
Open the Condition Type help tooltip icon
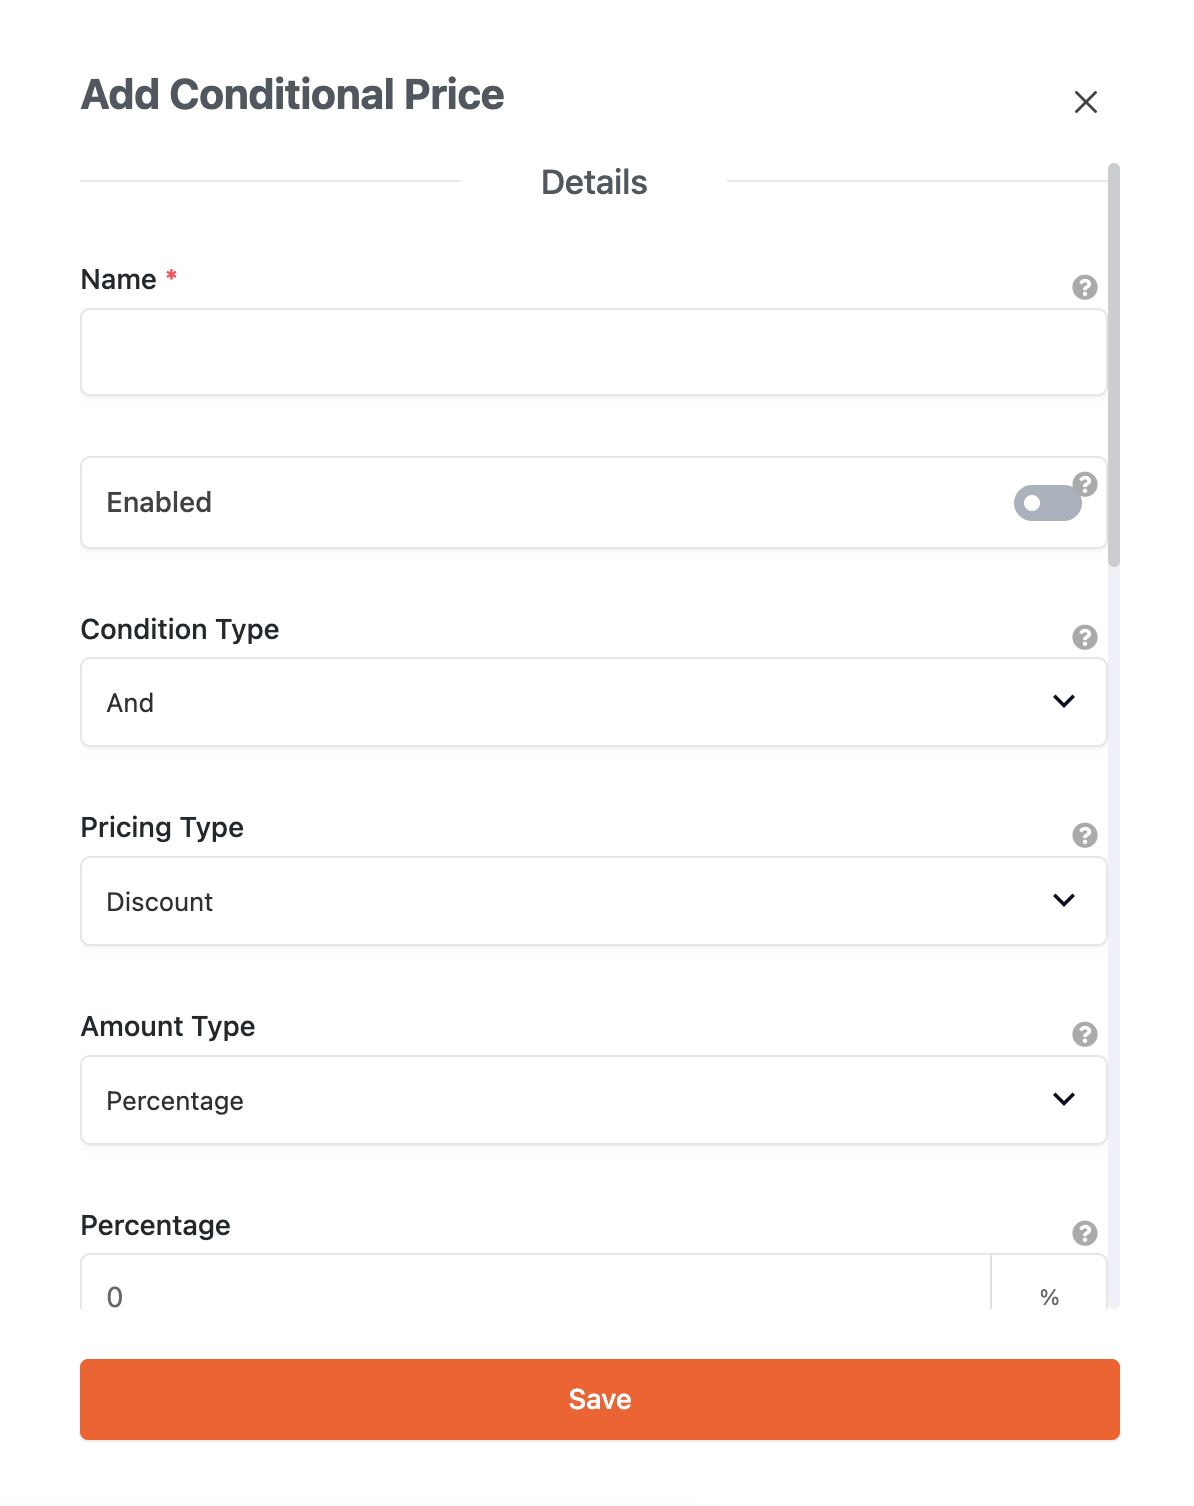pyautogui.click(x=1084, y=637)
